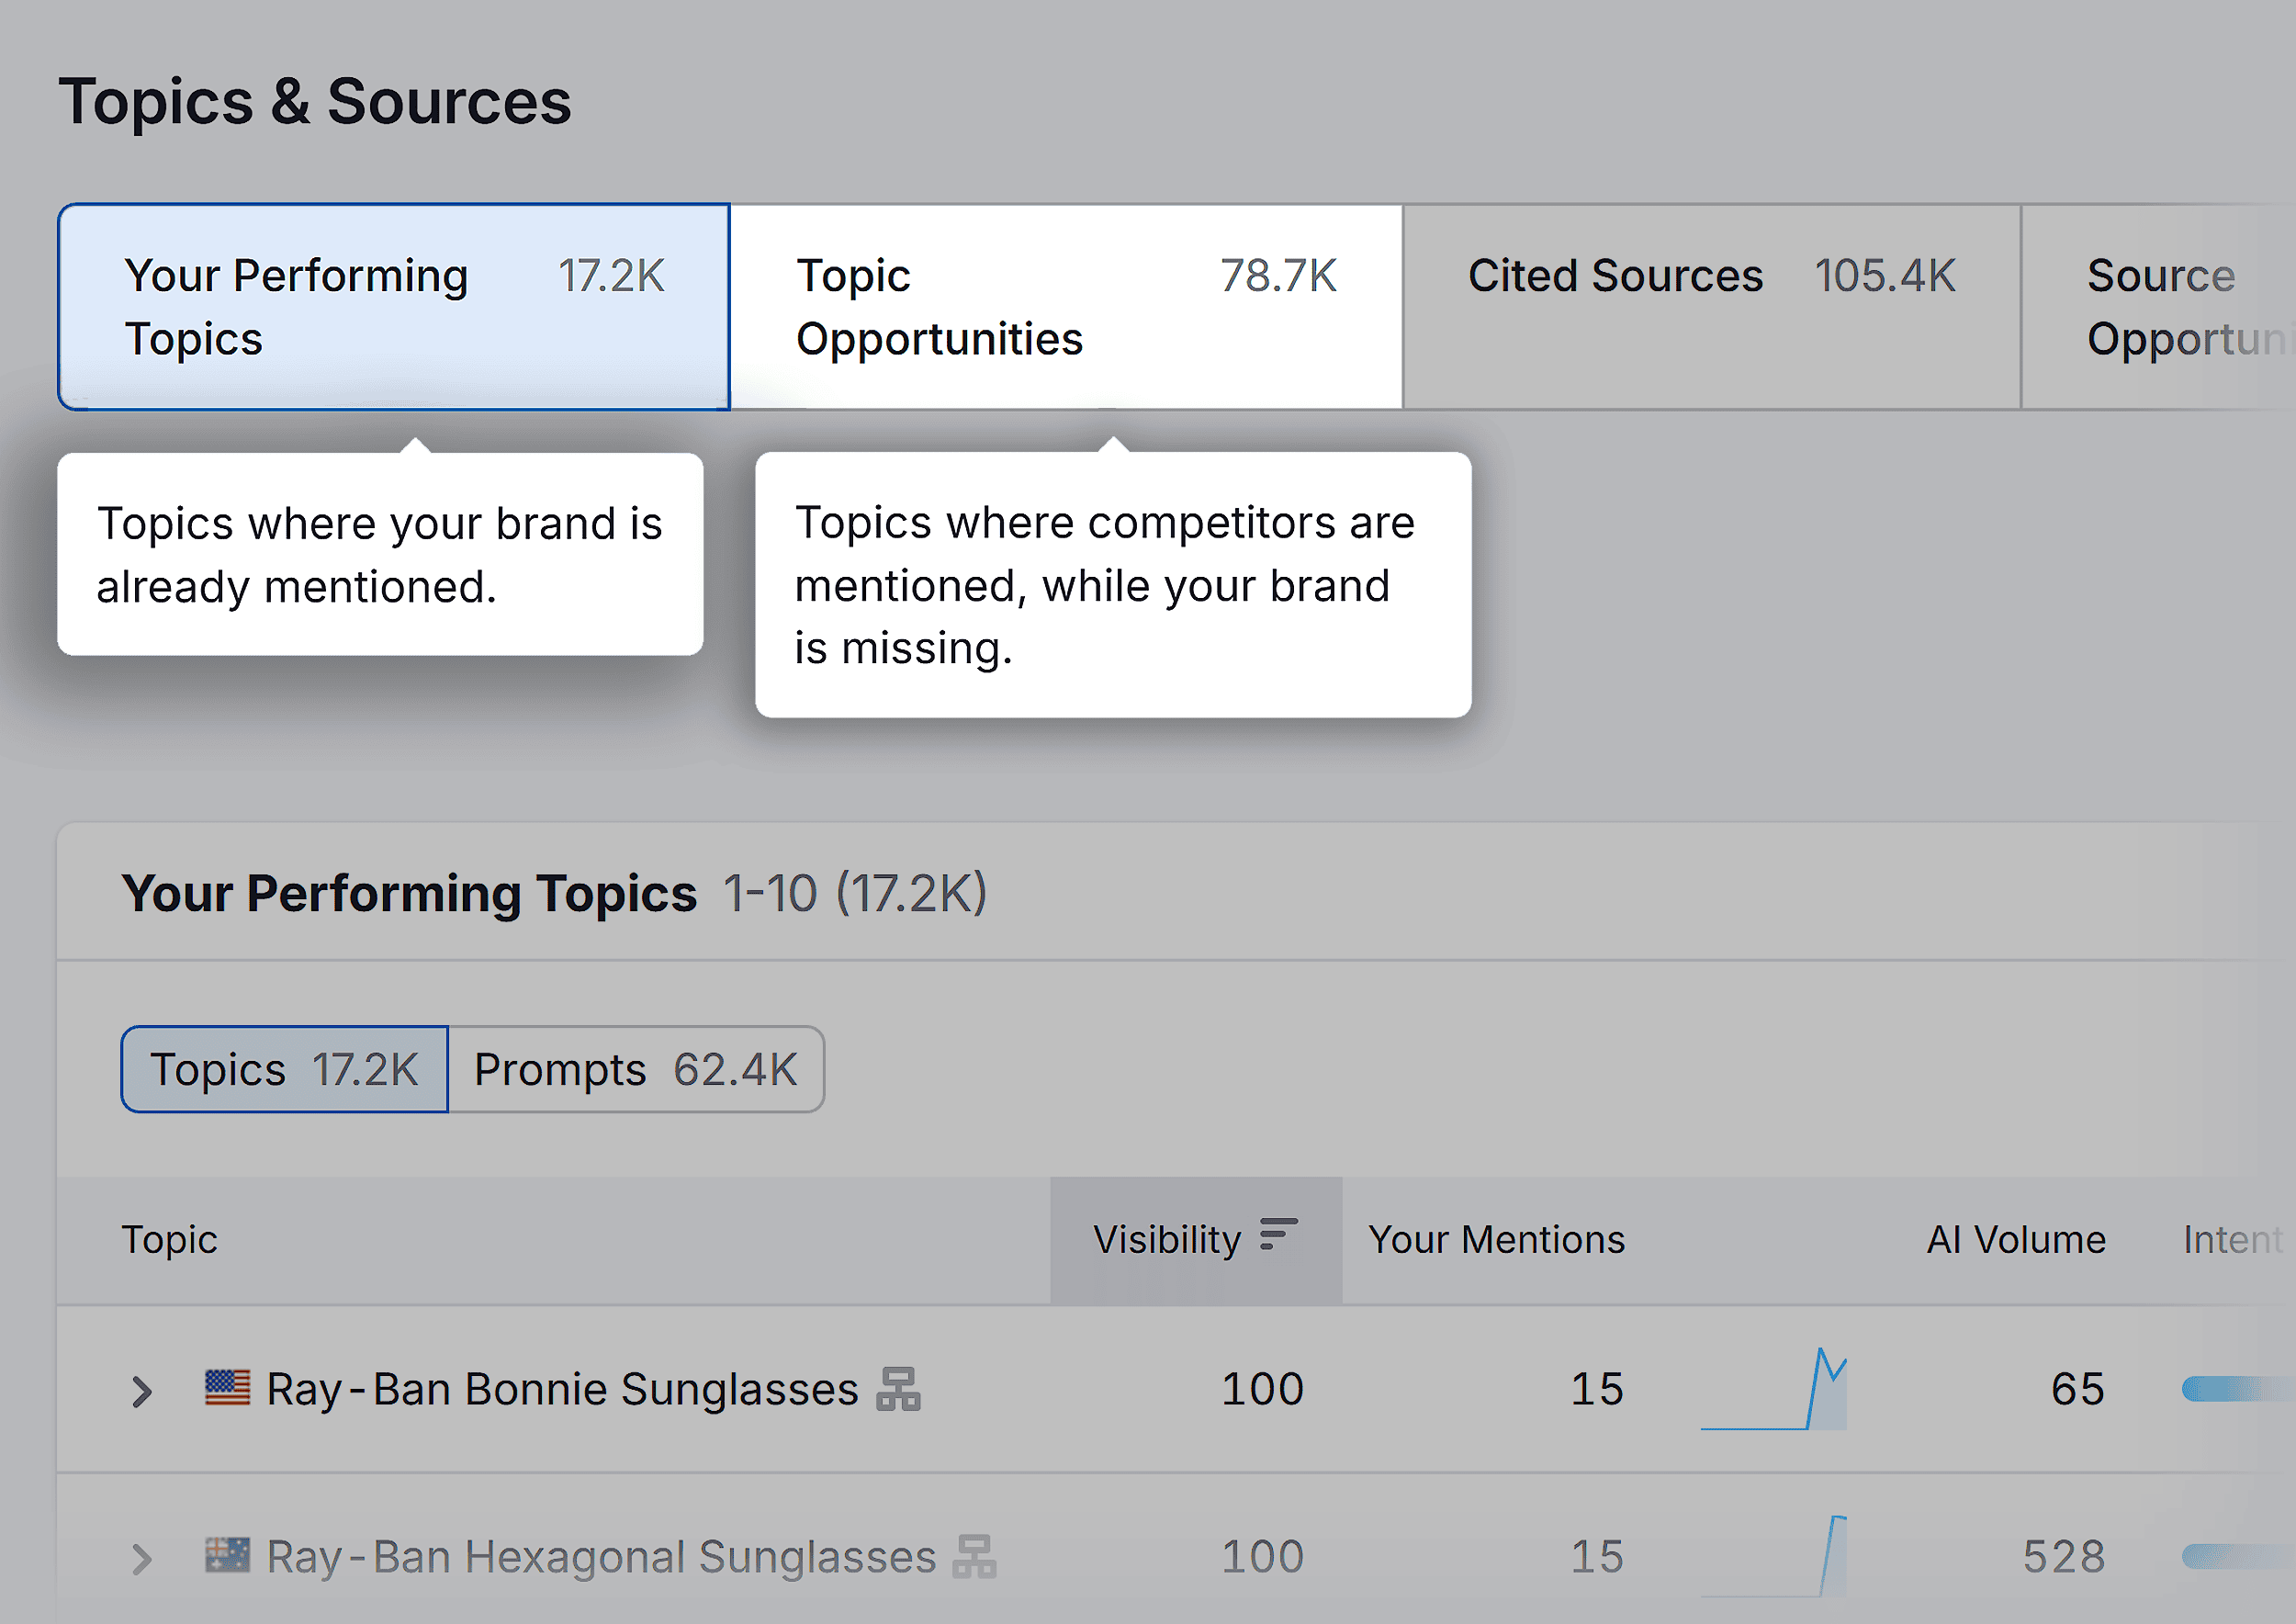Select the Your Performing Topics tab
Screen dimensions: 2296x1624
[x=393, y=305]
